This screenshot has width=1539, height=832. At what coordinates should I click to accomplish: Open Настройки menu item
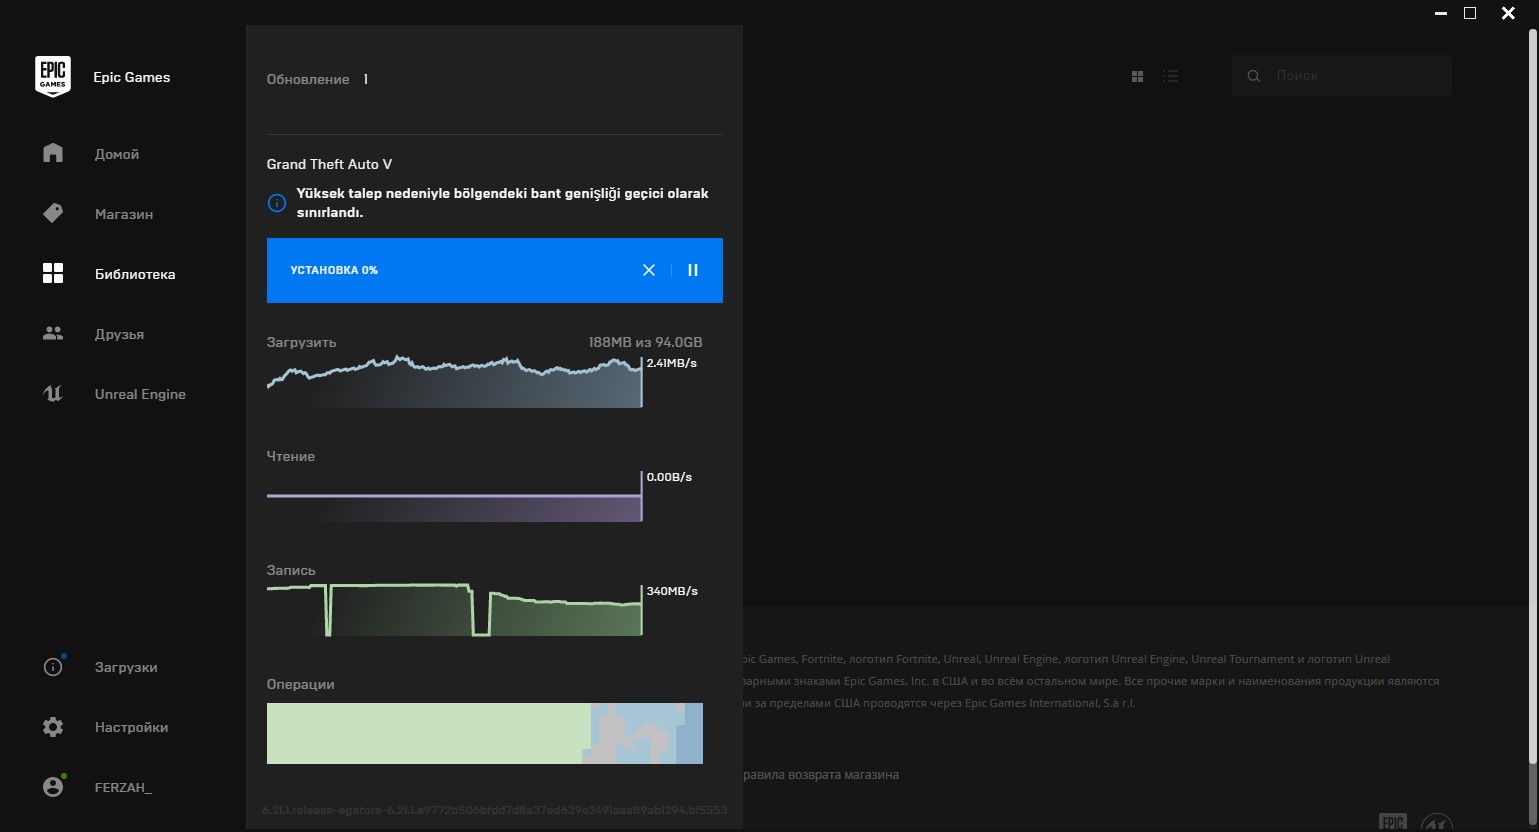coord(131,727)
